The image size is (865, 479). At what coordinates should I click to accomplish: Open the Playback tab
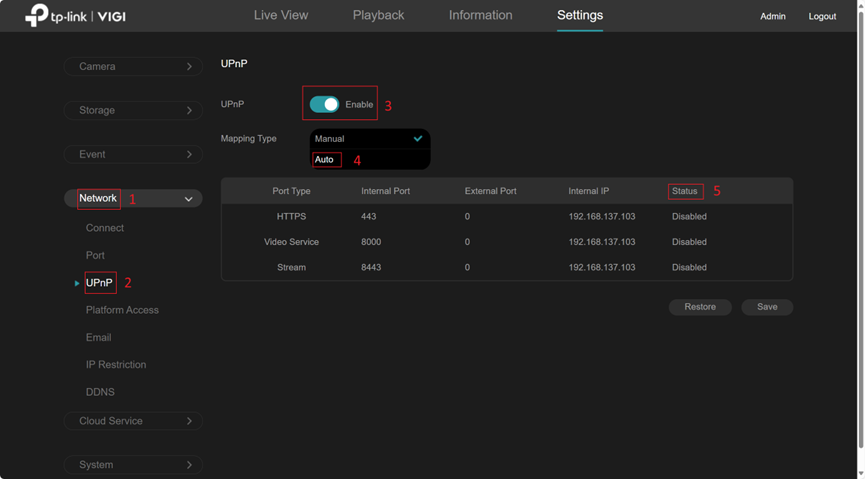(x=378, y=15)
